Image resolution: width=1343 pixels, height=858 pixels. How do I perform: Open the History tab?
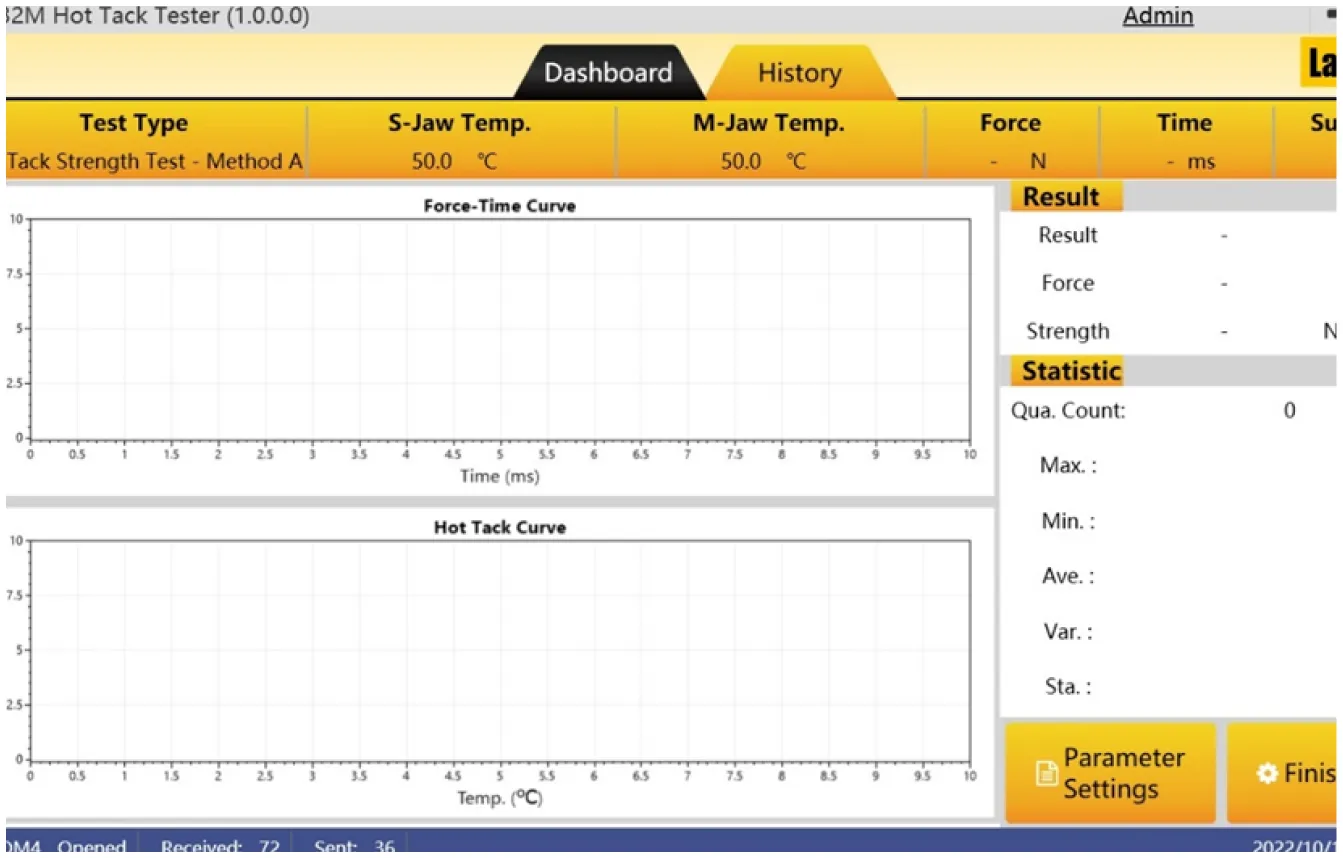tap(799, 73)
